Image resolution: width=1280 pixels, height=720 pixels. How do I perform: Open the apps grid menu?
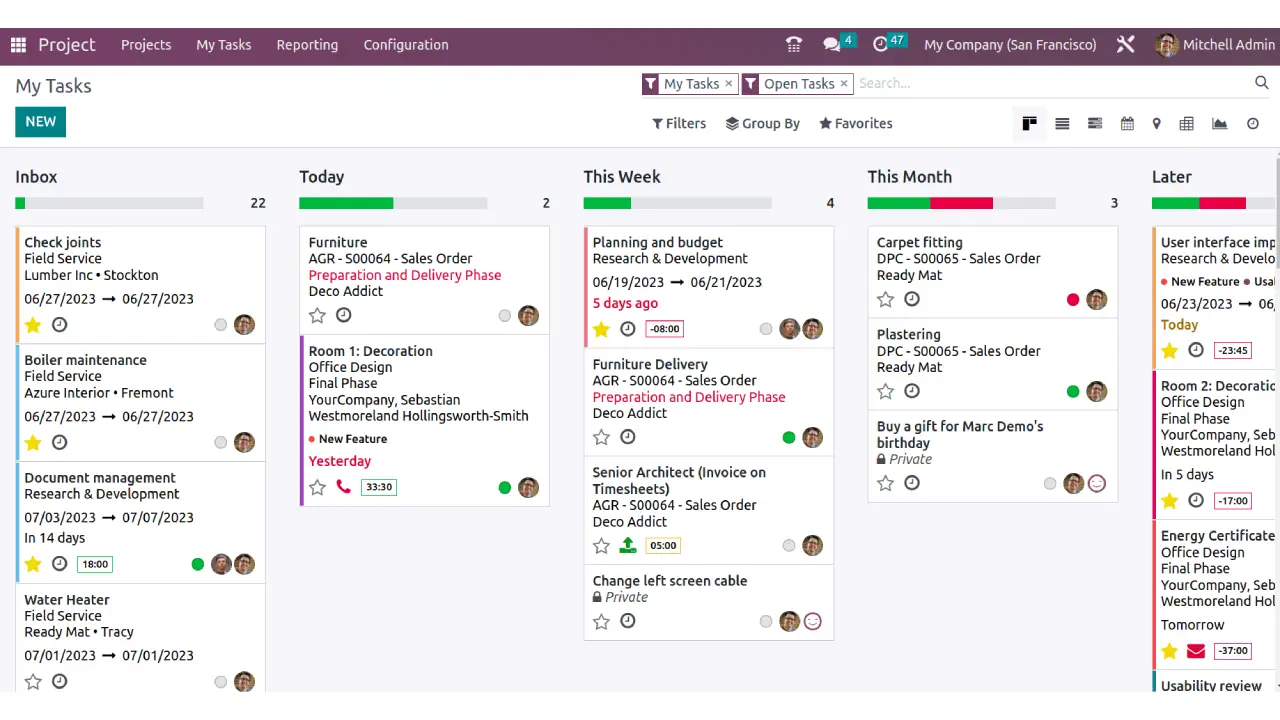(17, 45)
